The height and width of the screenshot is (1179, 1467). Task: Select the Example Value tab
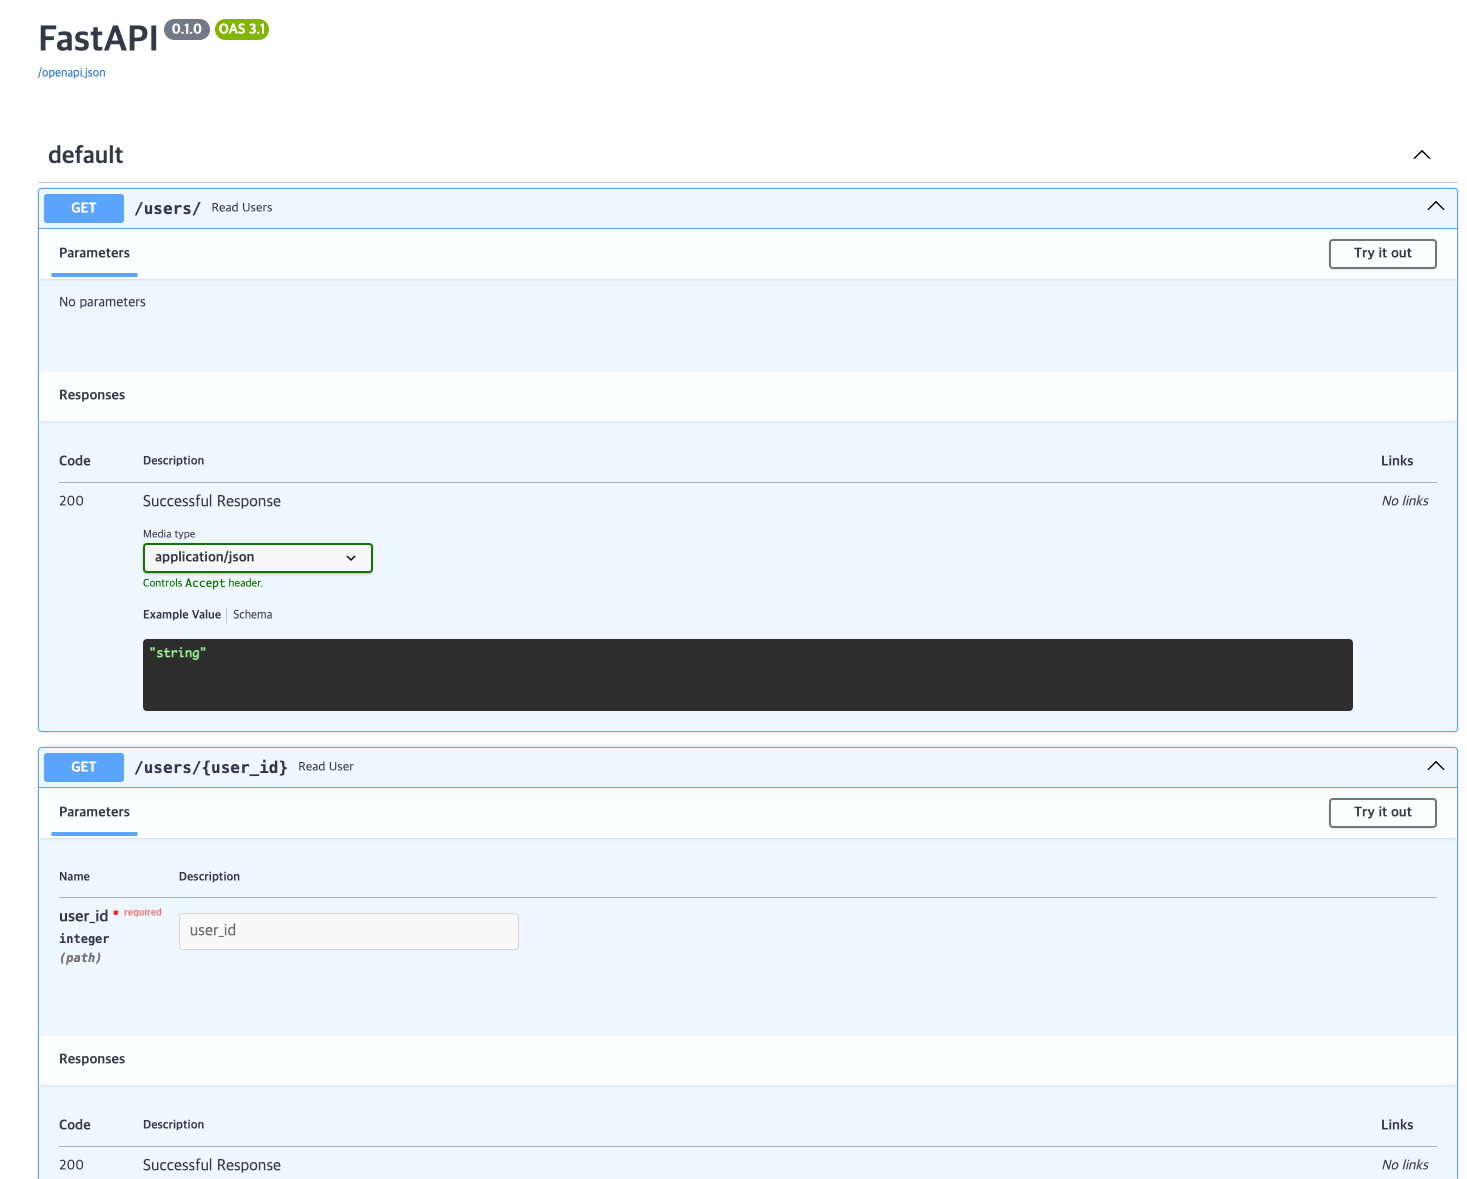pyautogui.click(x=182, y=615)
